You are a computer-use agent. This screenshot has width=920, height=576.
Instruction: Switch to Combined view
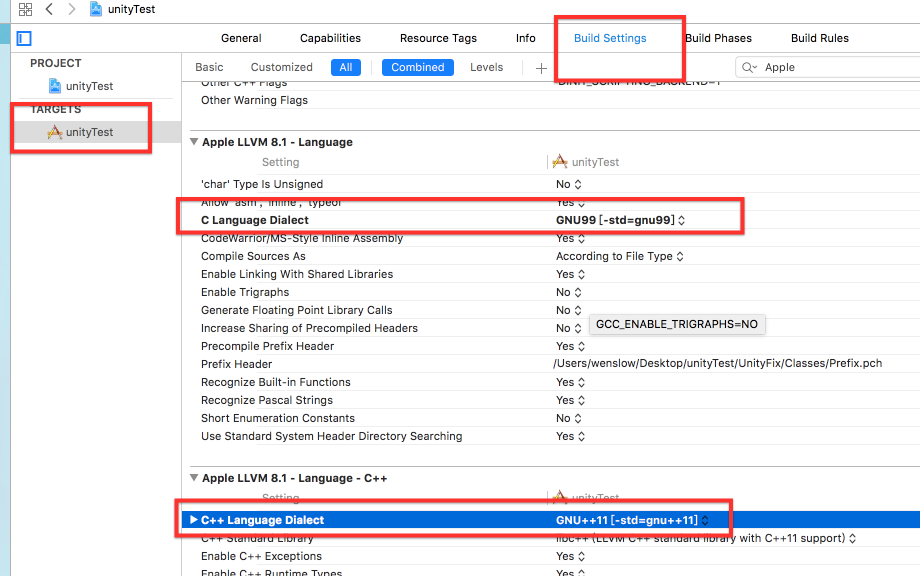click(418, 67)
